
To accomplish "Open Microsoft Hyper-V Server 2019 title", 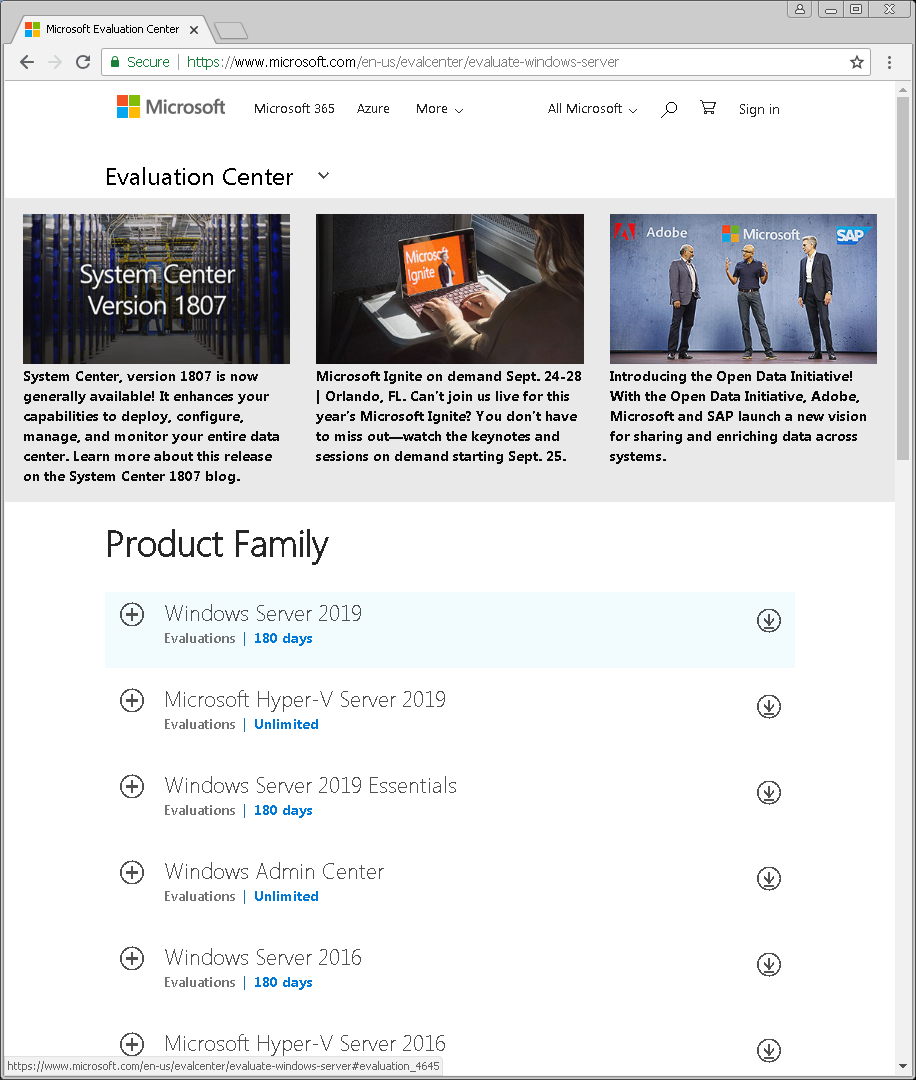I will pos(304,699).
